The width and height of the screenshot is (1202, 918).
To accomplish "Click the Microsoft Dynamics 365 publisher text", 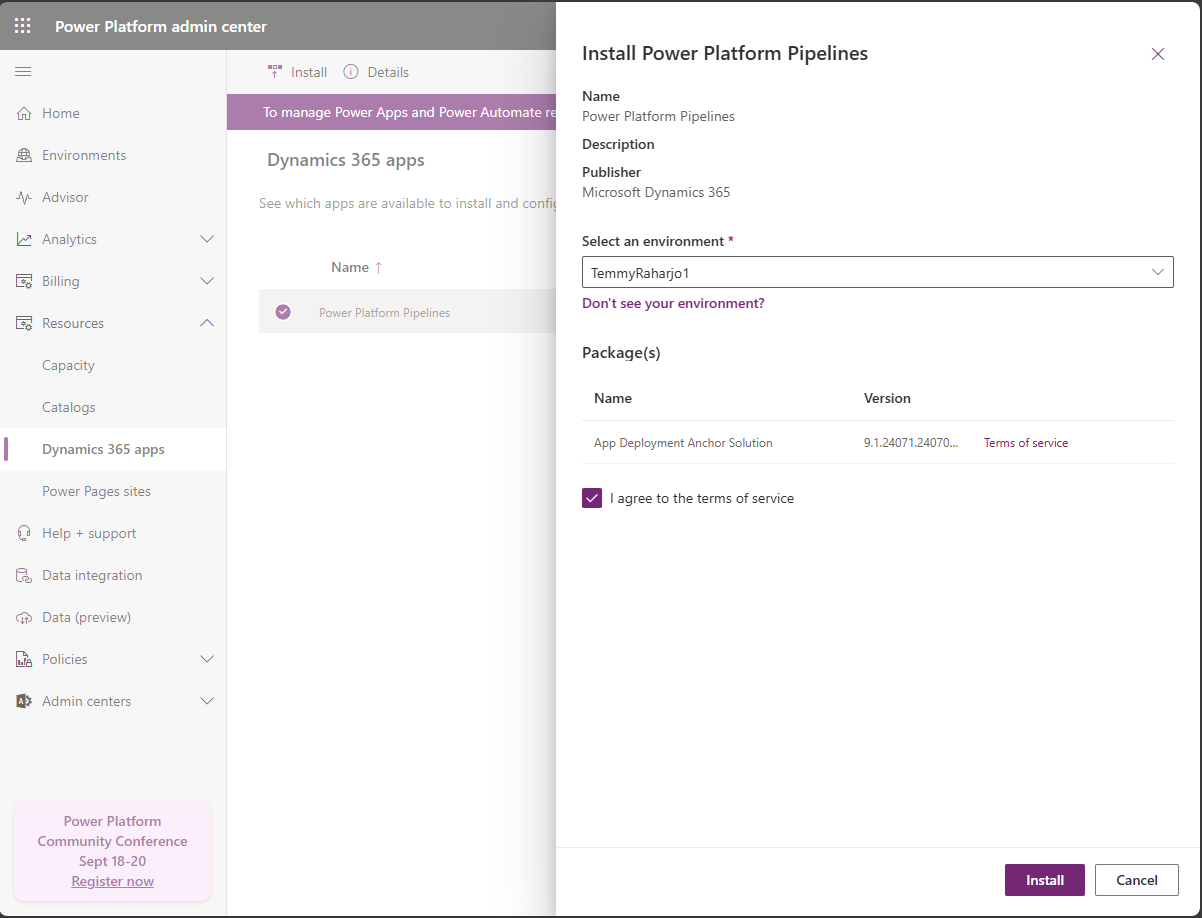I will (x=656, y=192).
